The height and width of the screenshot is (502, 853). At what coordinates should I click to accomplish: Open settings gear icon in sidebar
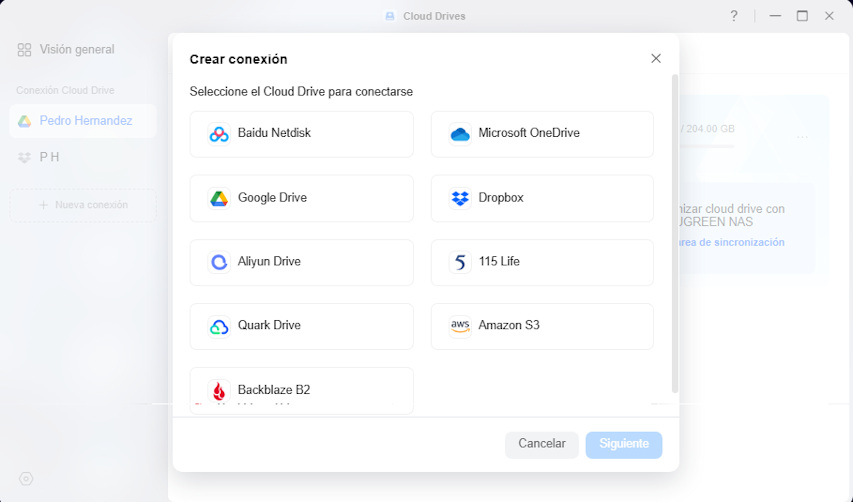click(26, 479)
